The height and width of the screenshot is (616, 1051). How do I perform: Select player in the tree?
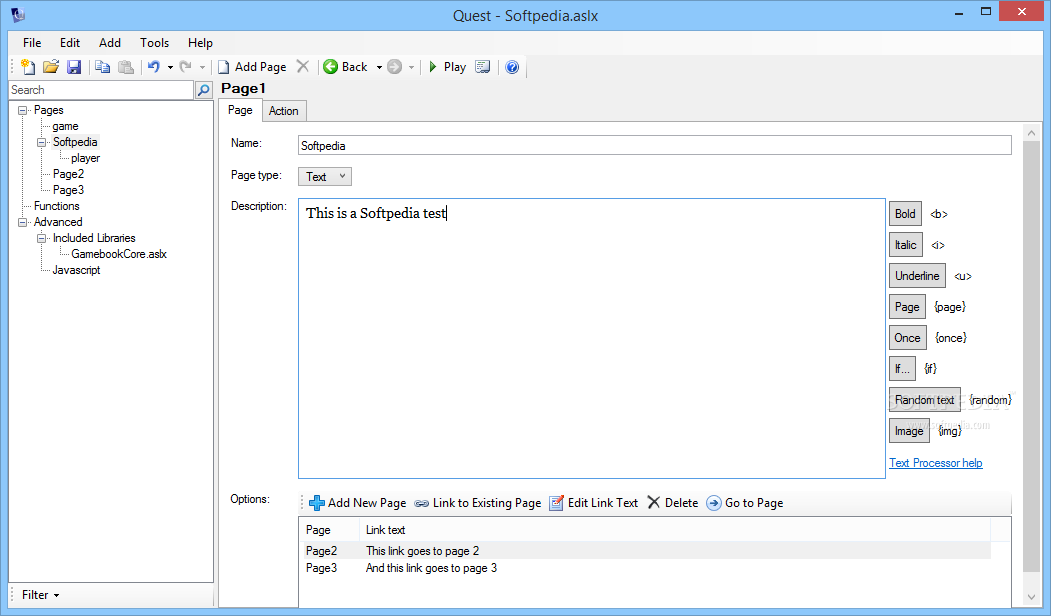click(85, 158)
